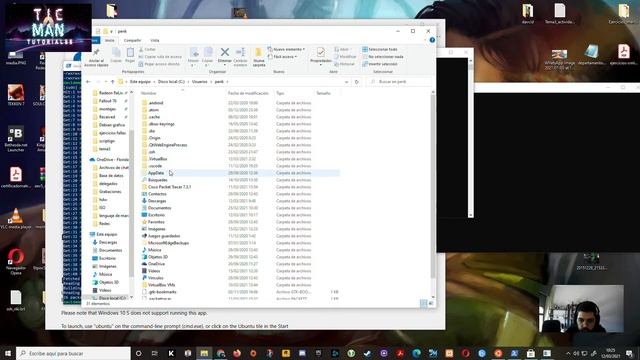Select the VirtualBox VMs folder
This screenshot has width=640, height=360.
point(161,285)
